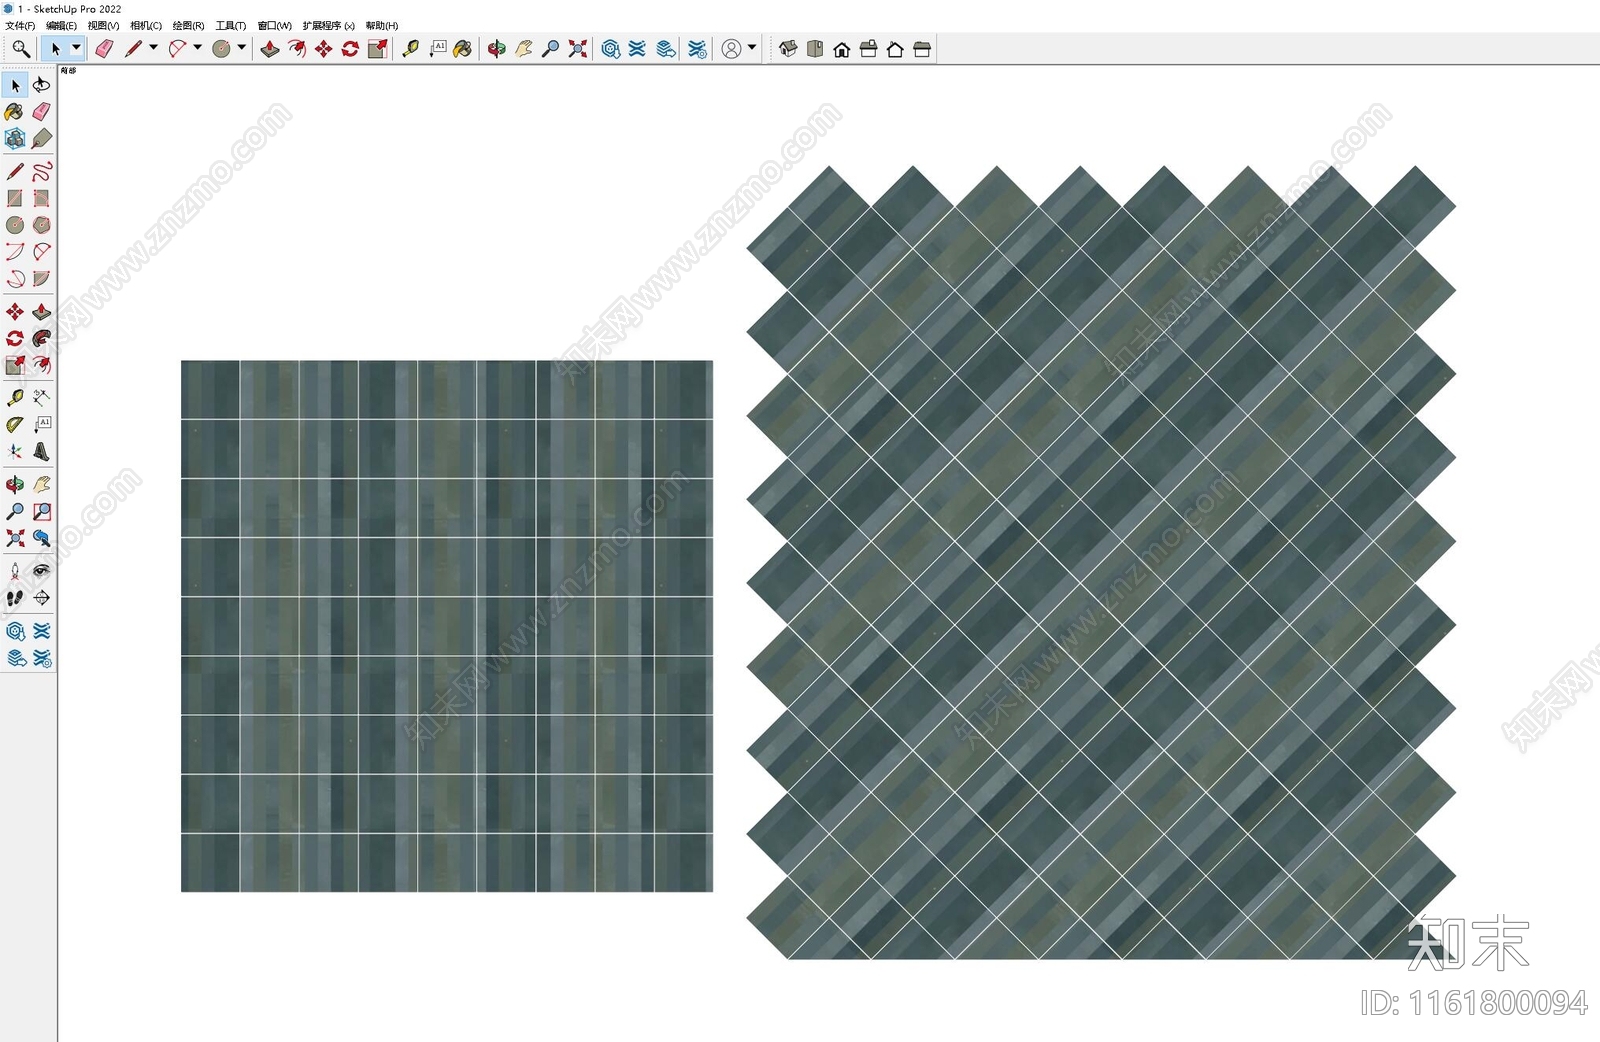Click the Previous view icon in left toolbar
The height and width of the screenshot is (1042, 1600).
point(41,538)
